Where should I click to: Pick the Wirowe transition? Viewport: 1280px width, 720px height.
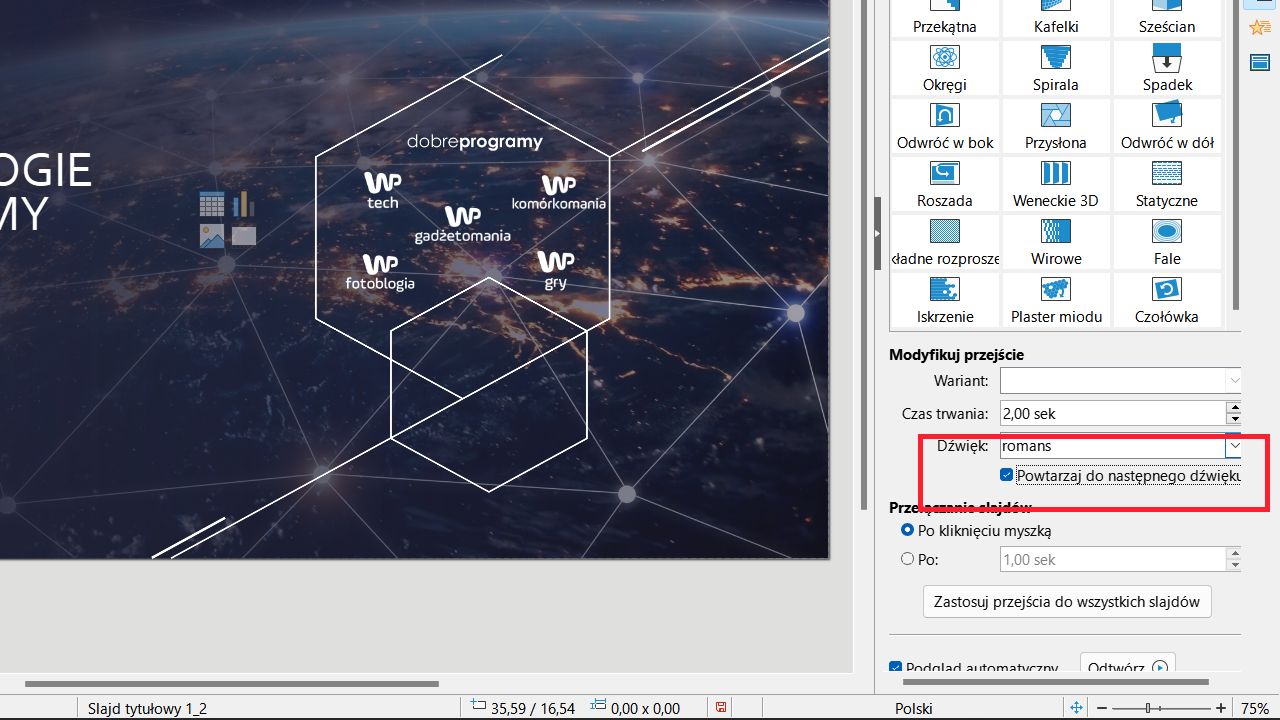click(1056, 242)
